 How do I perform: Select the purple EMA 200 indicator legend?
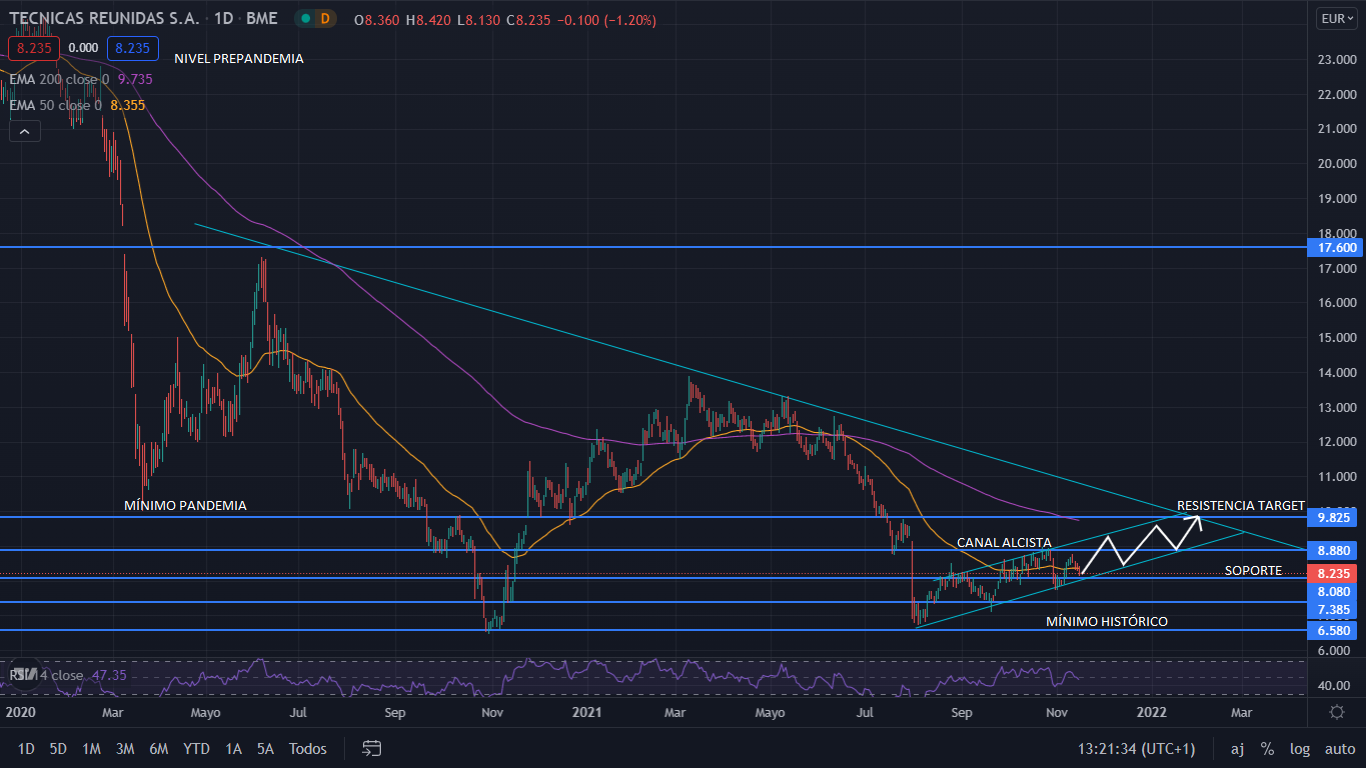coord(60,78)
